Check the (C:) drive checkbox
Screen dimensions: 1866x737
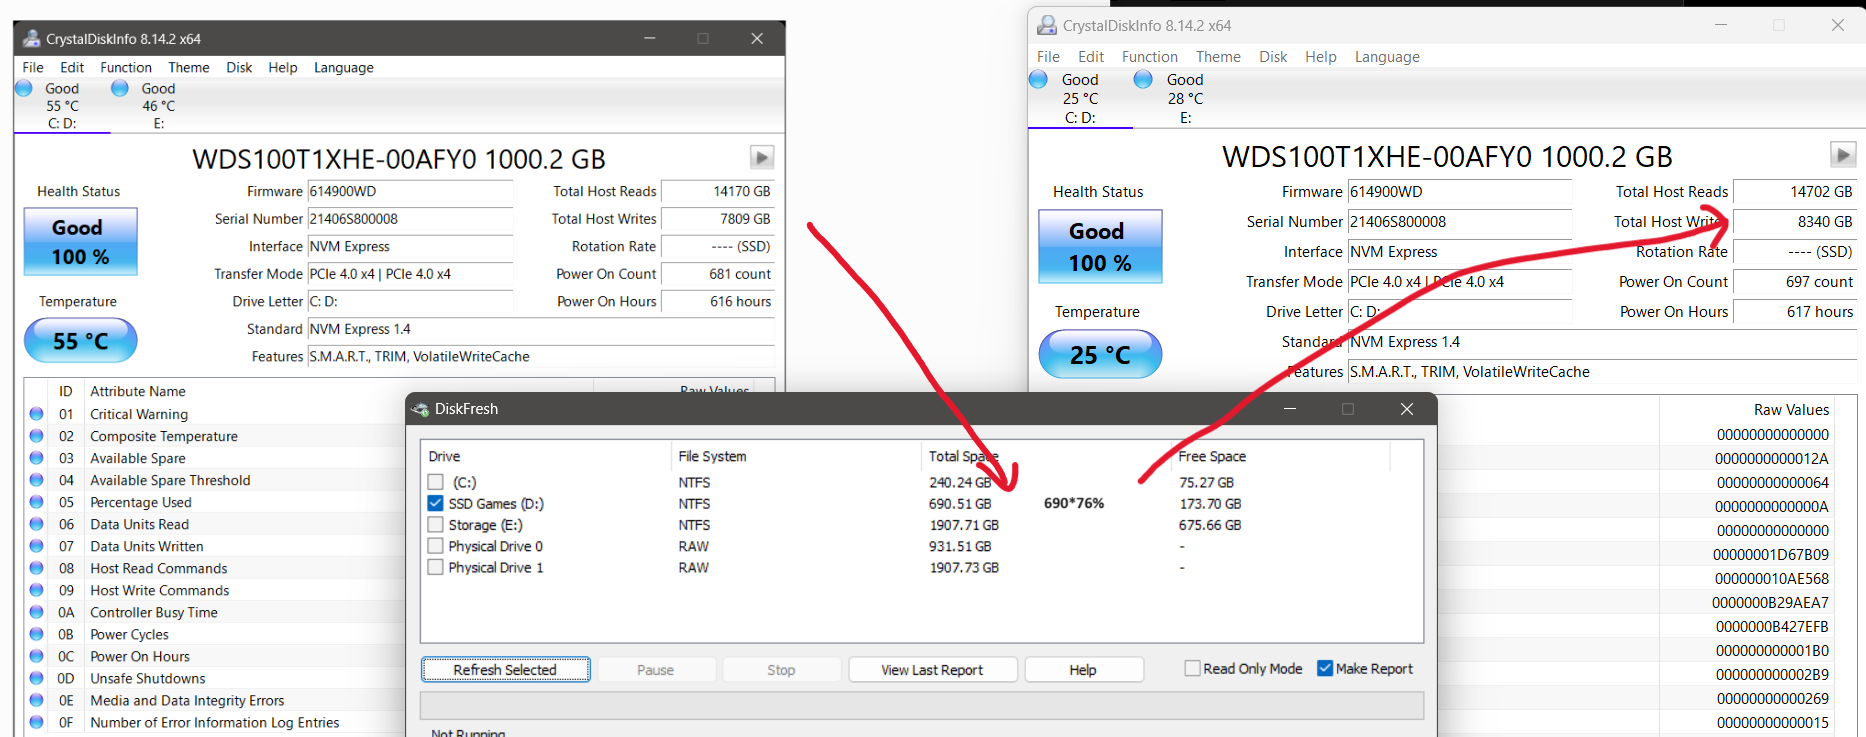436,482
